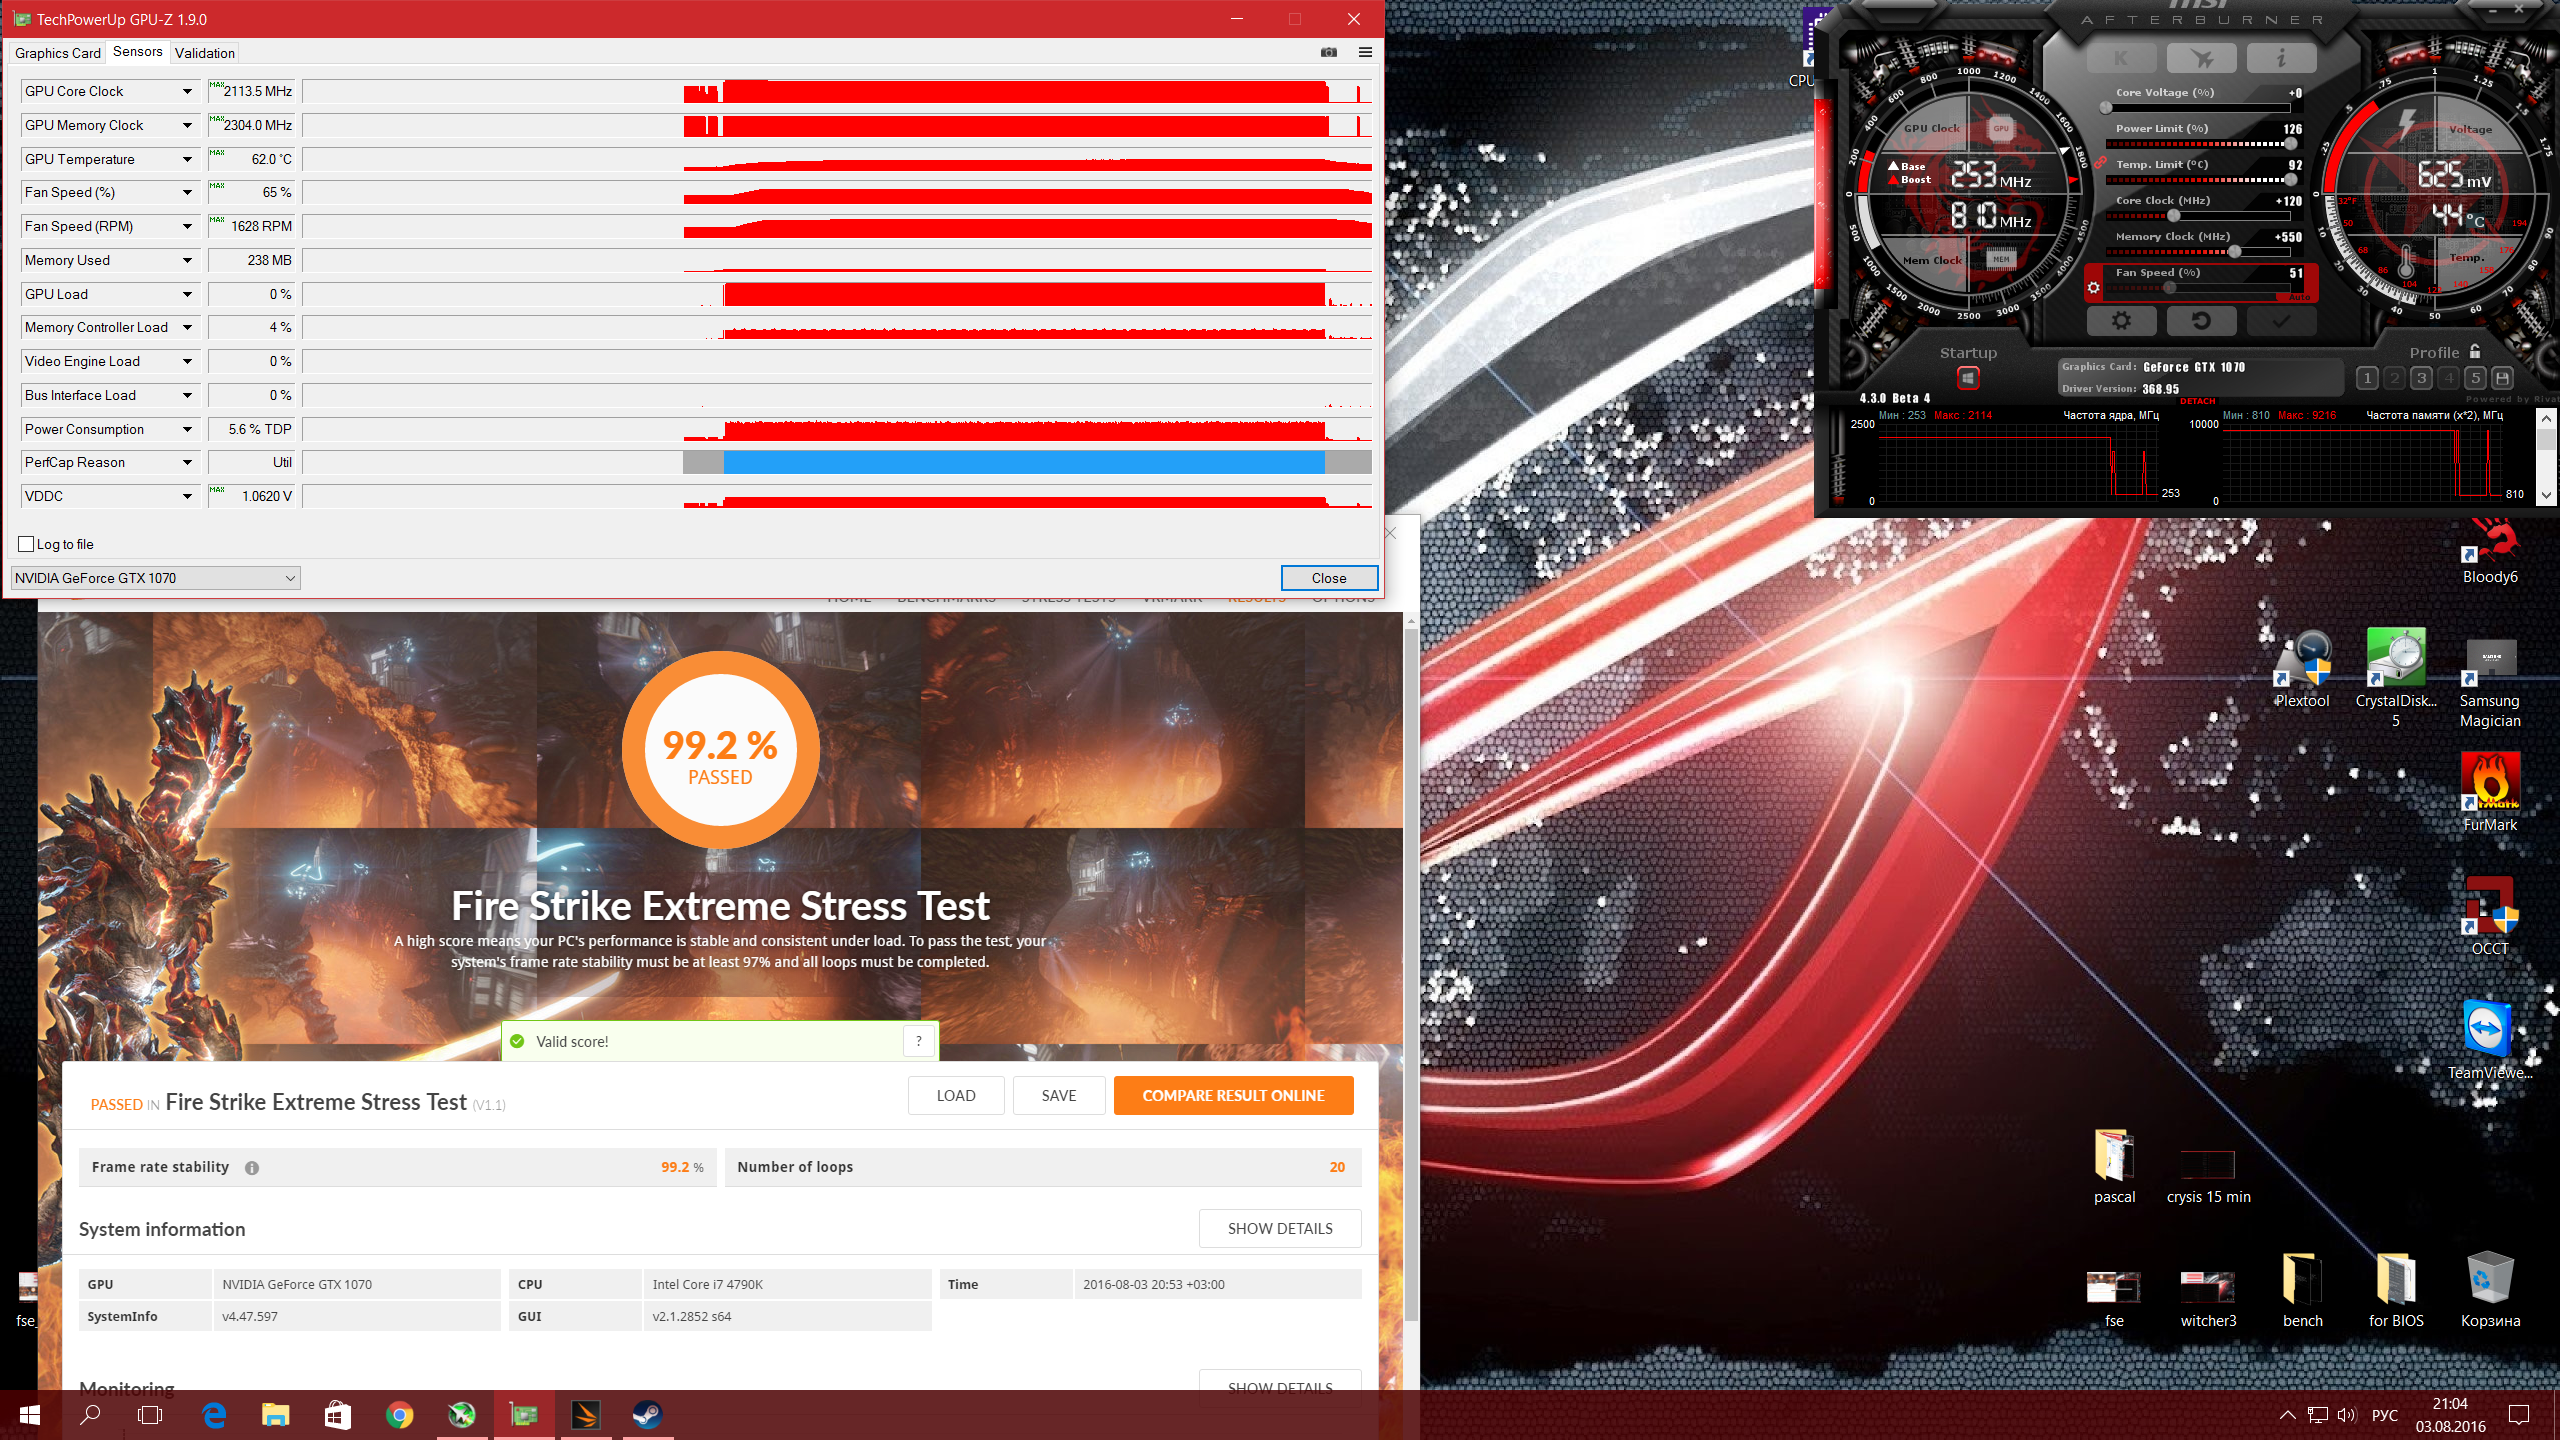Toggle the Startup Windows button in Afterburner
2560x1440 pixels.
click(x=1967, y=378)
